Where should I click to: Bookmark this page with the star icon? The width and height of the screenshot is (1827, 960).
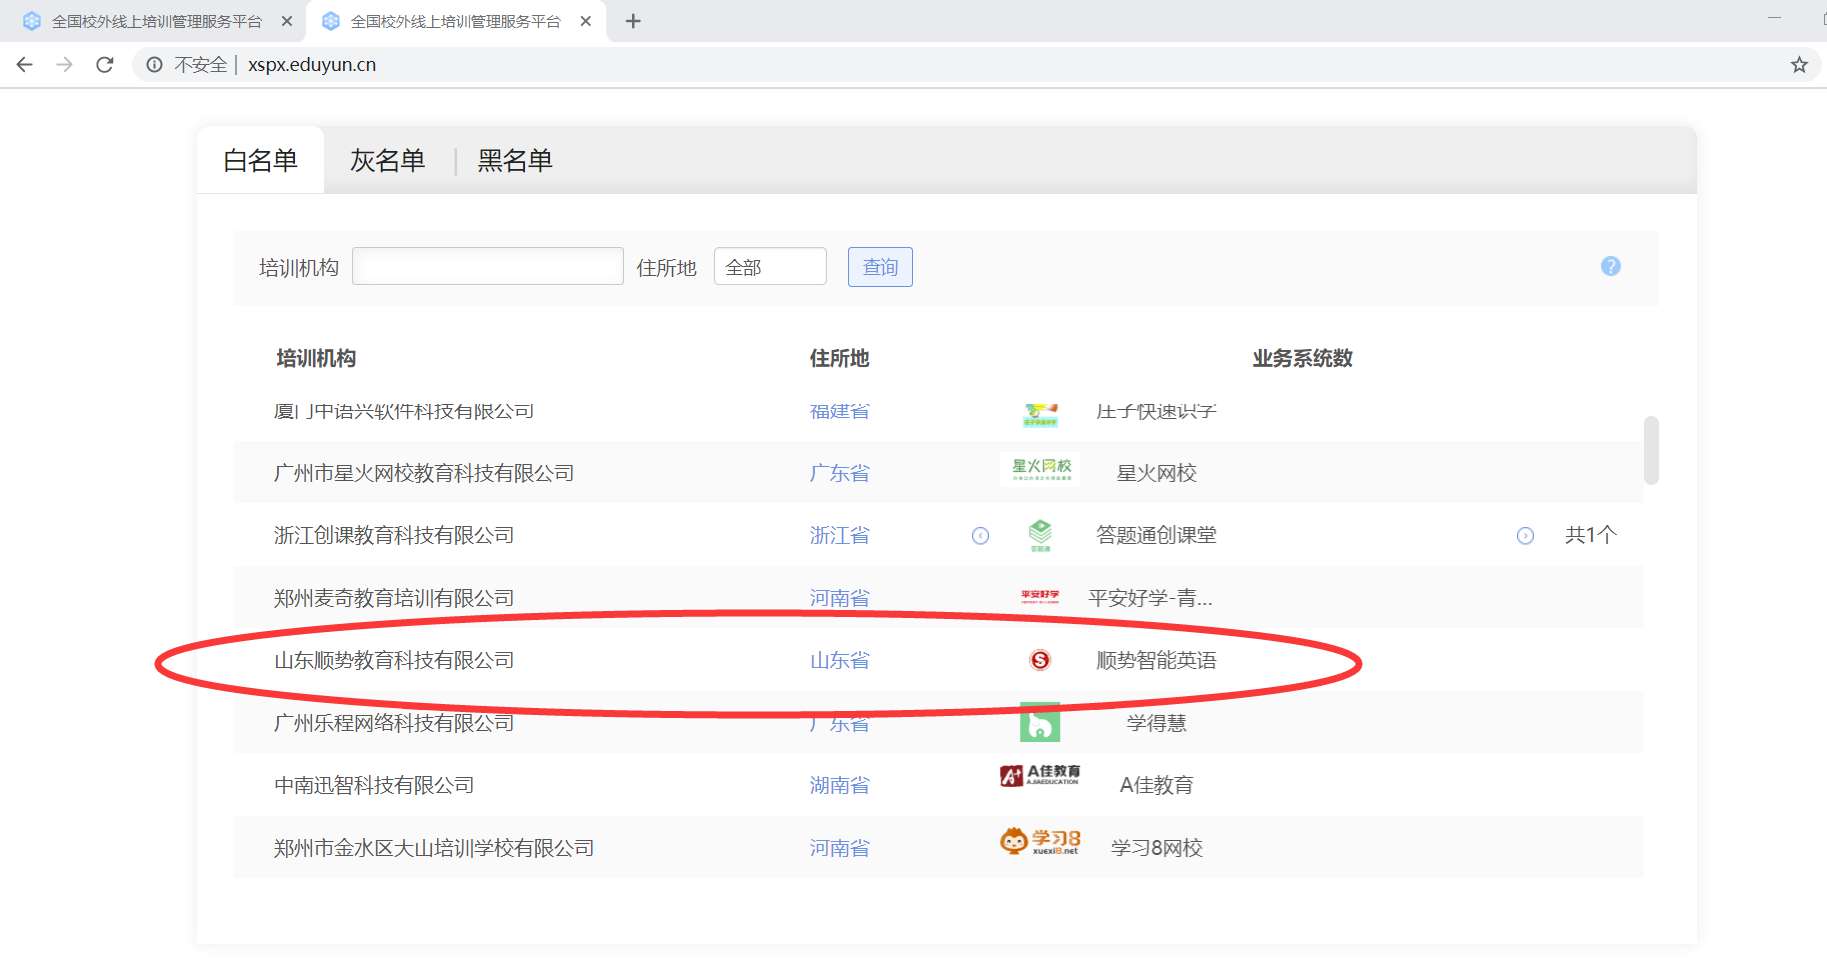[x=1799, y=65]
